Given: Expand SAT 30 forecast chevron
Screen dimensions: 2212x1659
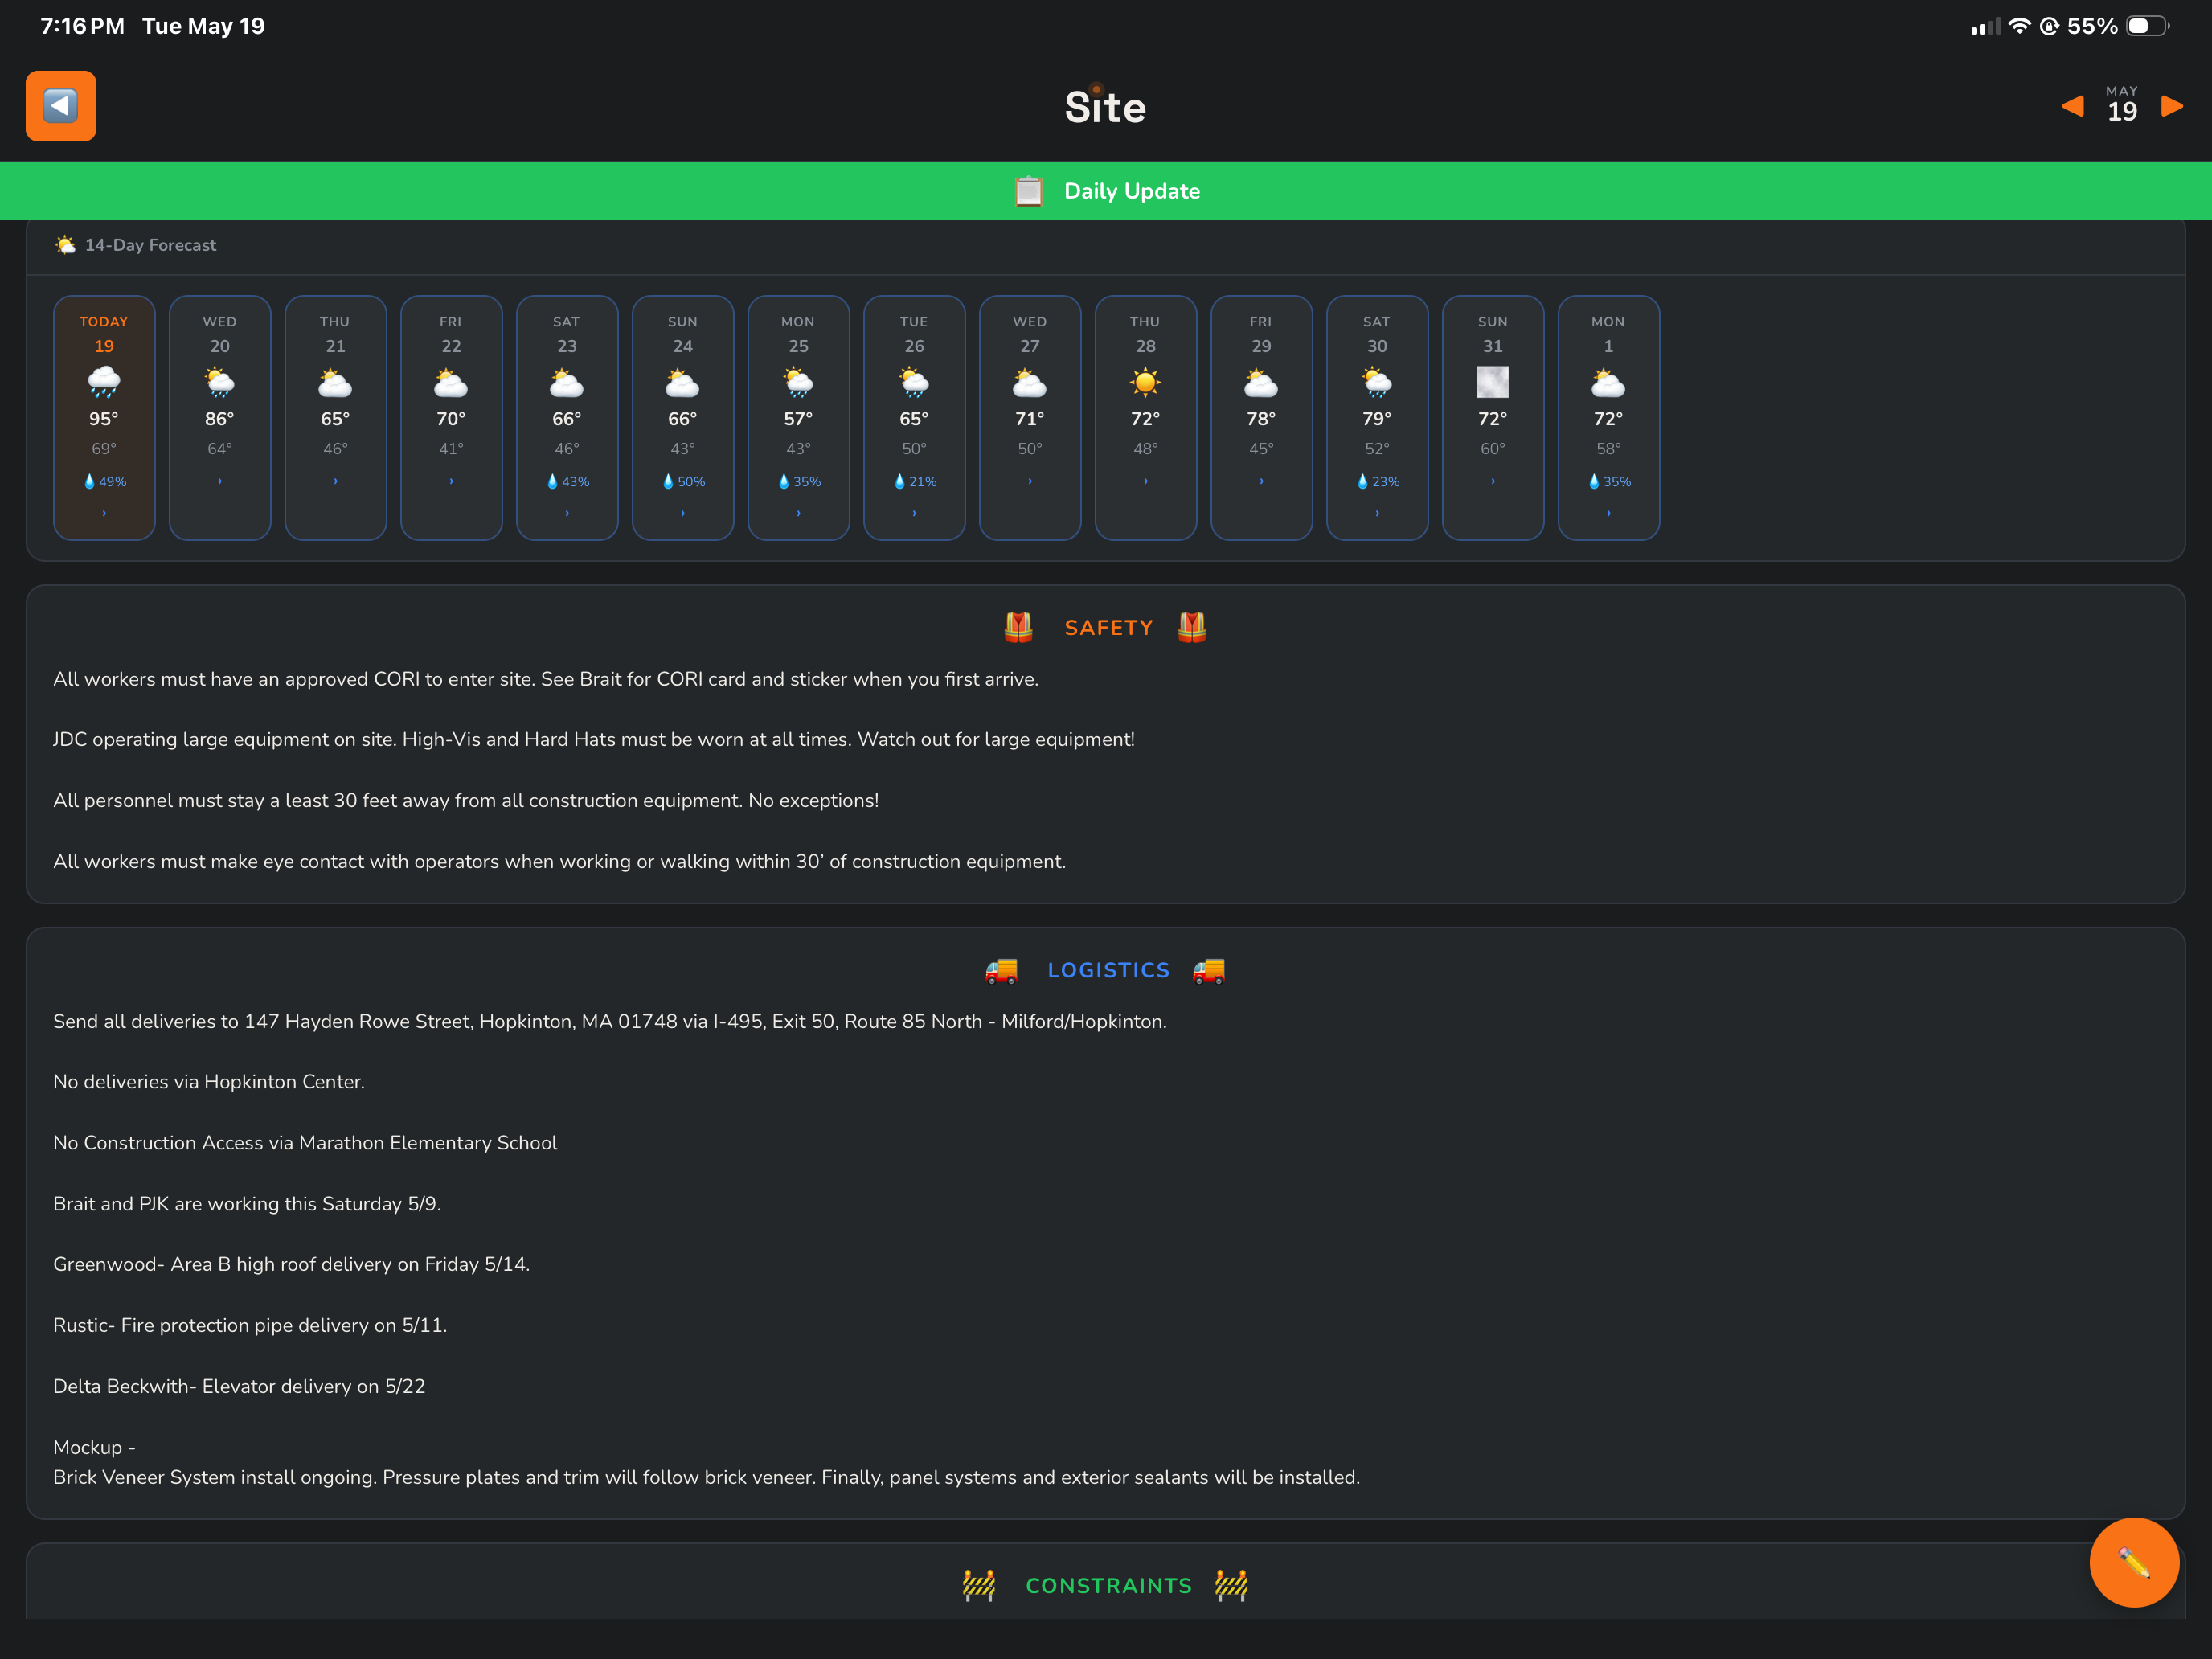Looking at the screenshot, I should 1377,513.
